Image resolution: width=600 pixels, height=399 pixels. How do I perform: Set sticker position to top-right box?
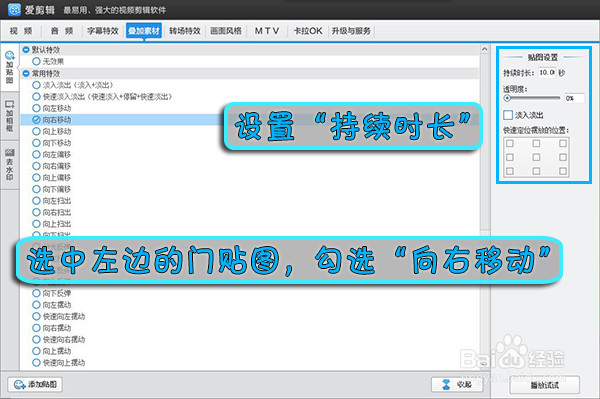point(562,143)
